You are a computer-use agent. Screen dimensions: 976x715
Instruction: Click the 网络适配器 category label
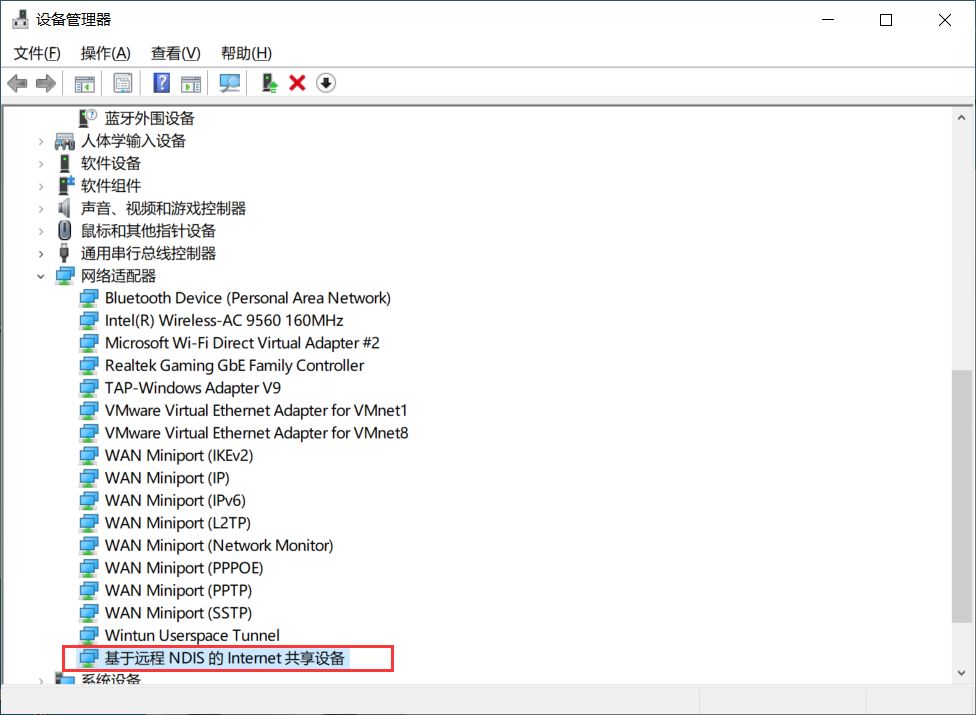click(118, 276)
